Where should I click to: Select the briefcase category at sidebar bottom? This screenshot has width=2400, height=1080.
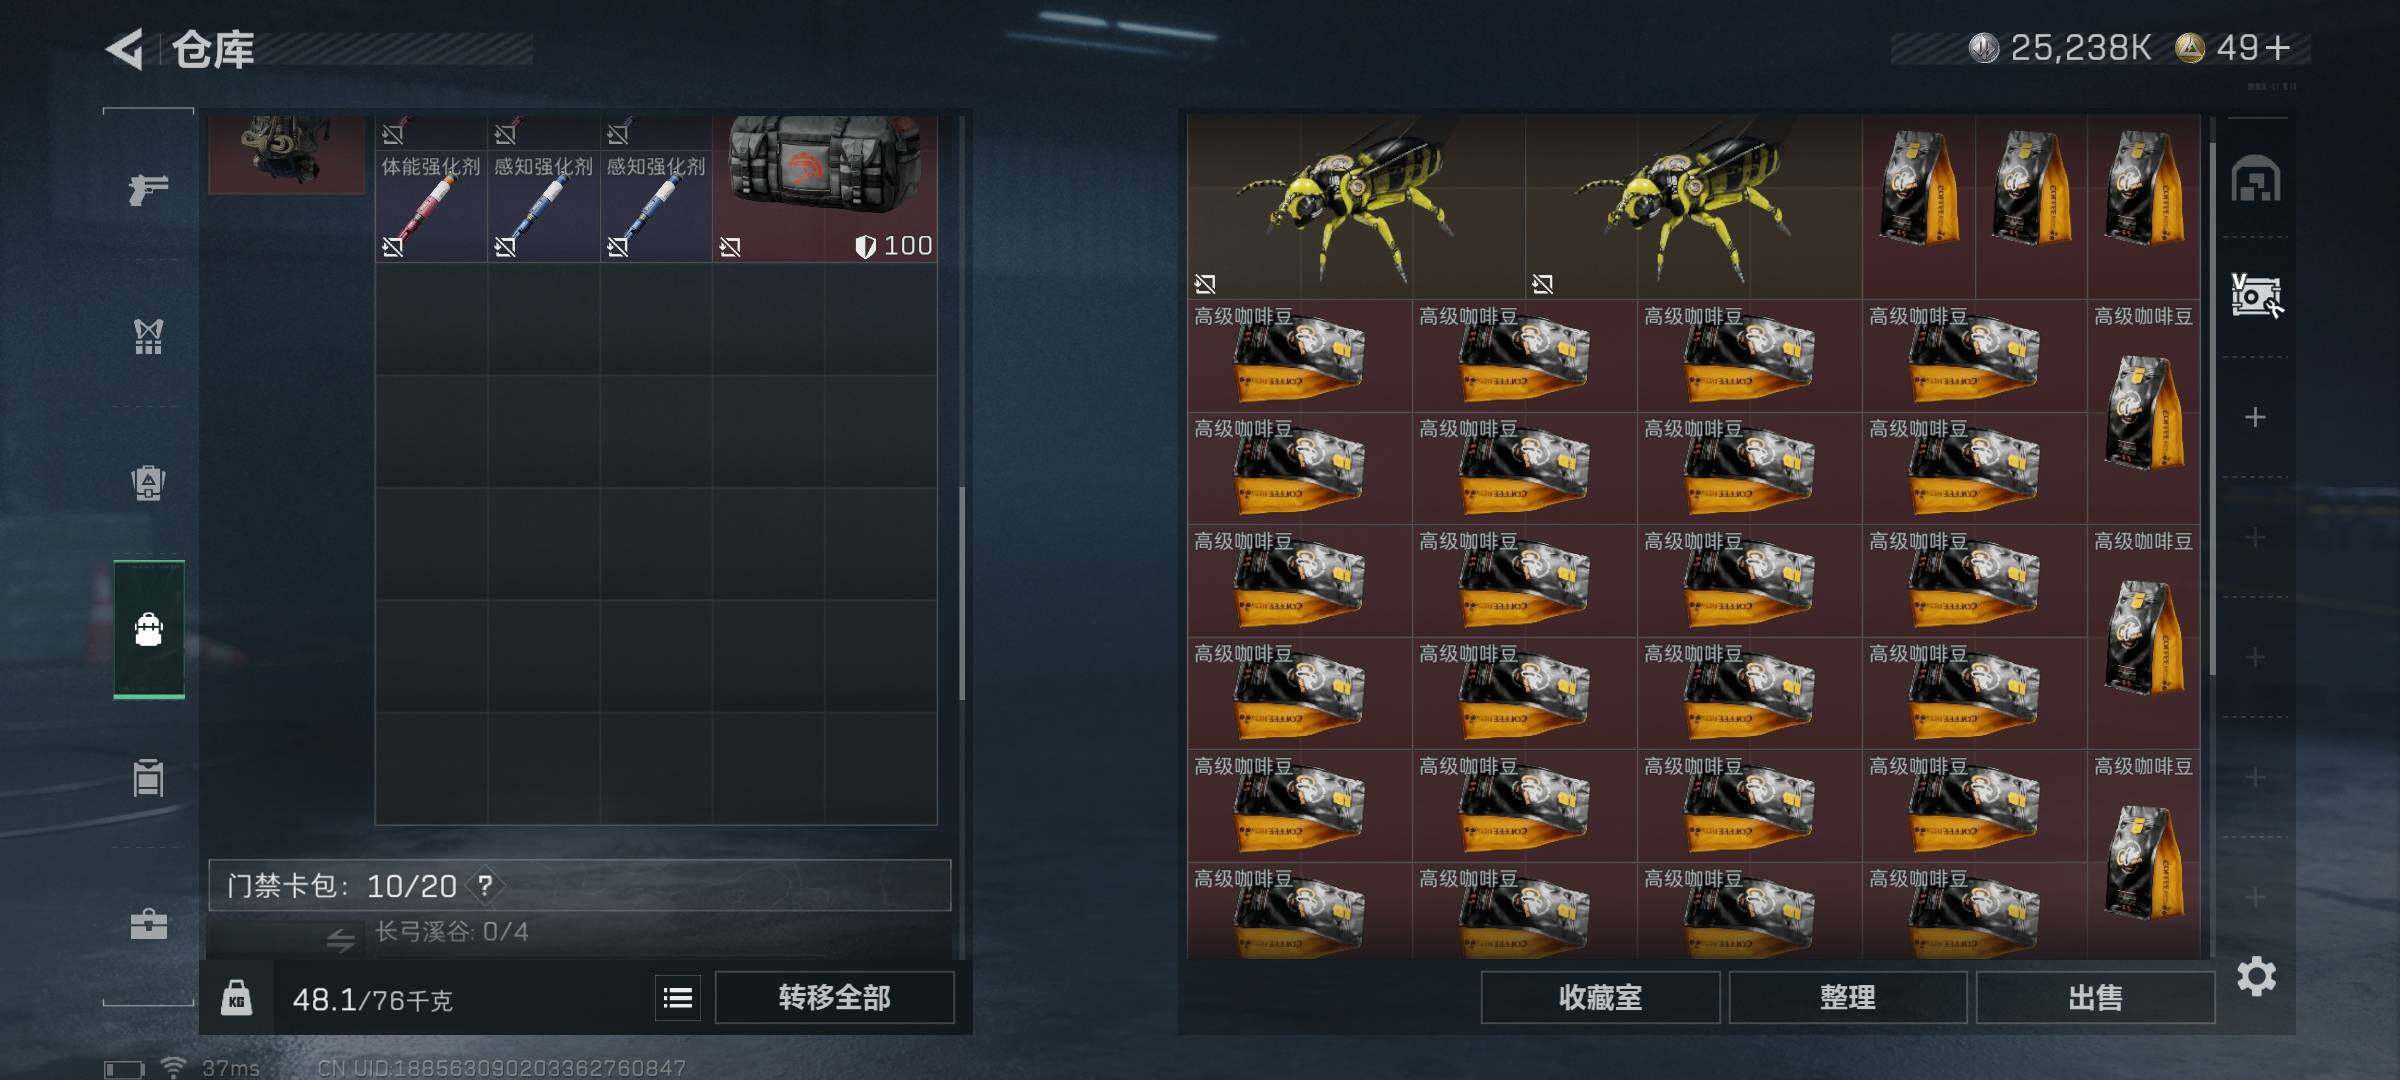click(148, 923)
